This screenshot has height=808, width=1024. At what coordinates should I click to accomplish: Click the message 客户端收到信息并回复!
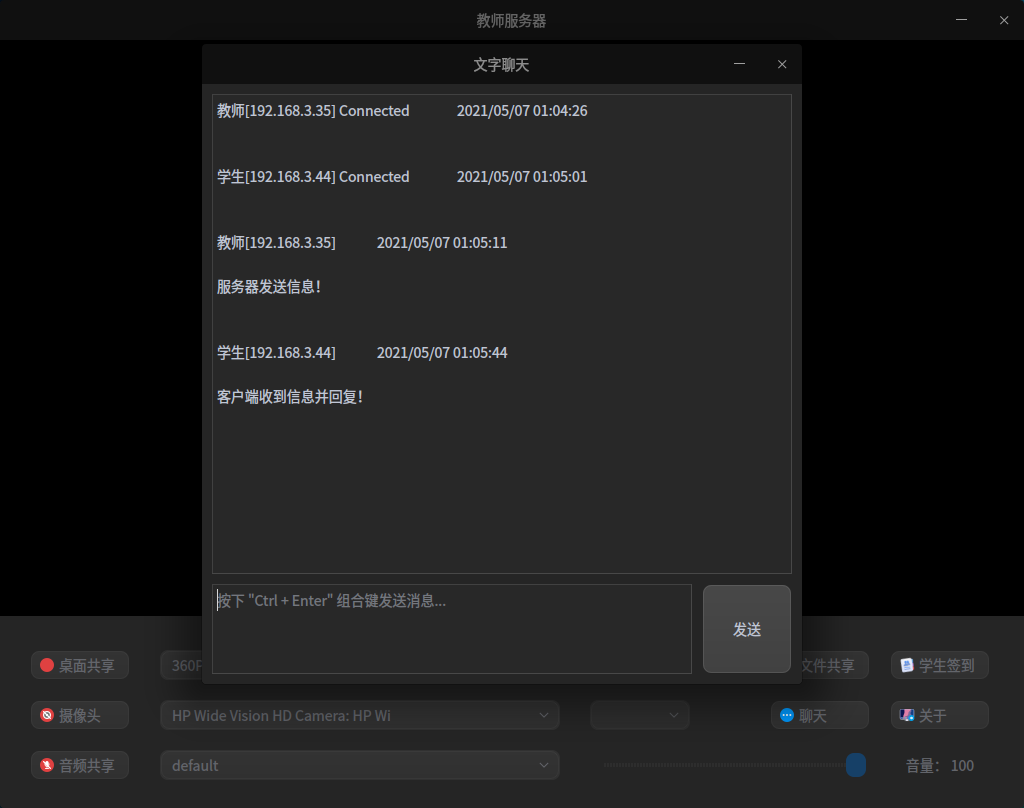tap(290, 396)
